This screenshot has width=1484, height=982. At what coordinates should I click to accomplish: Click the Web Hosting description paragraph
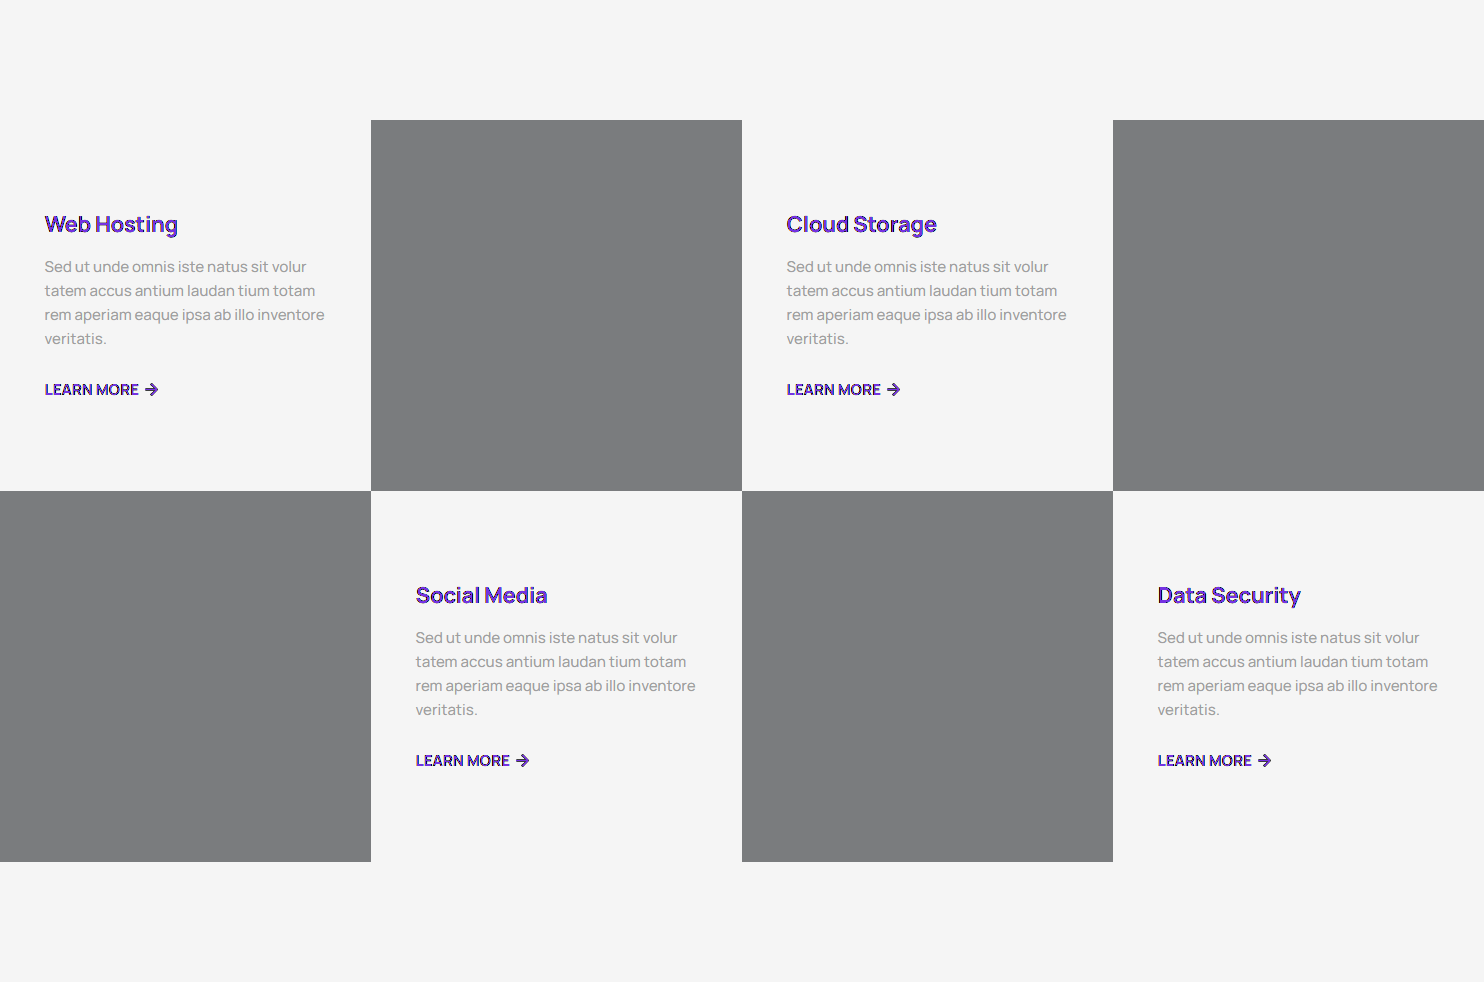[x=184, y=303]
